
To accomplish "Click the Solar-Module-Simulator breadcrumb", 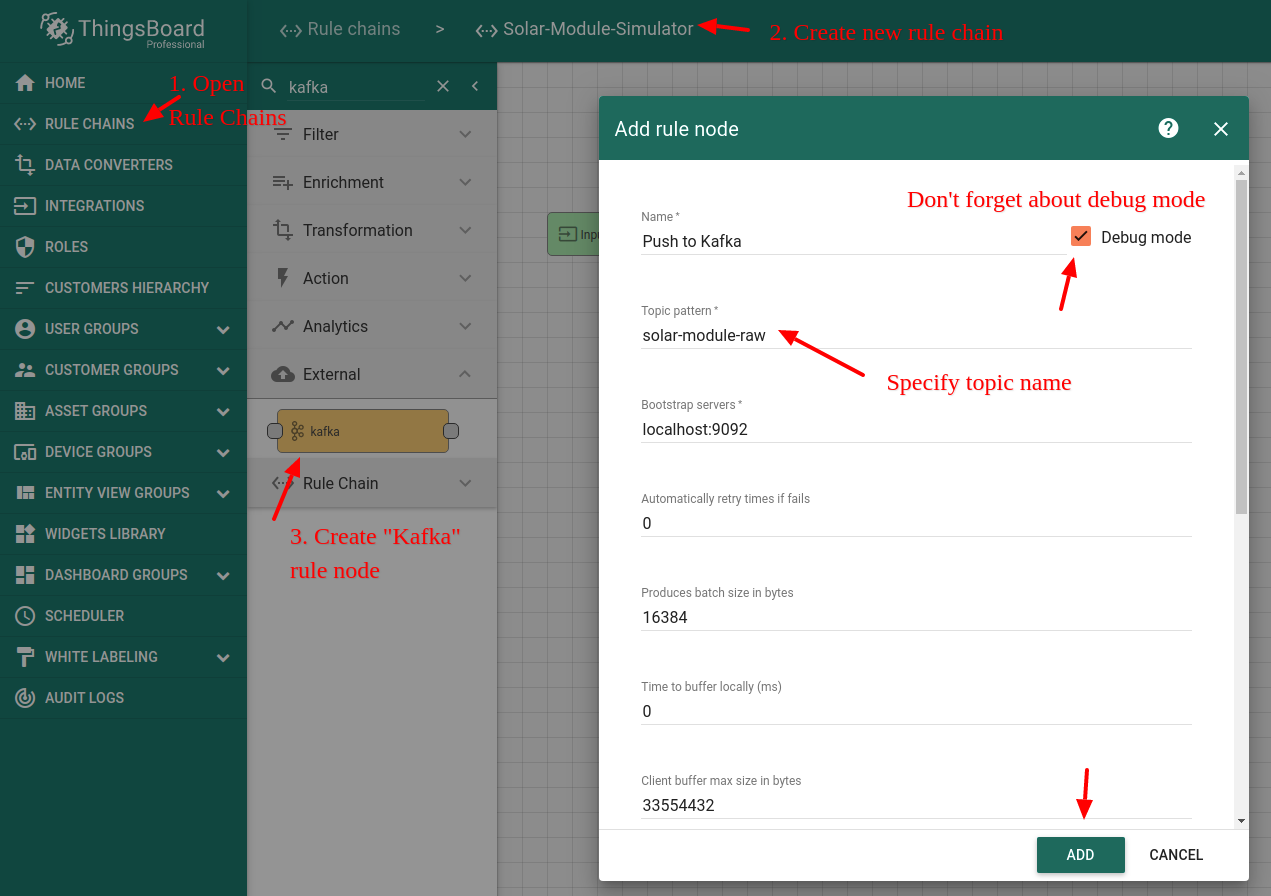I will click(584, 29).
